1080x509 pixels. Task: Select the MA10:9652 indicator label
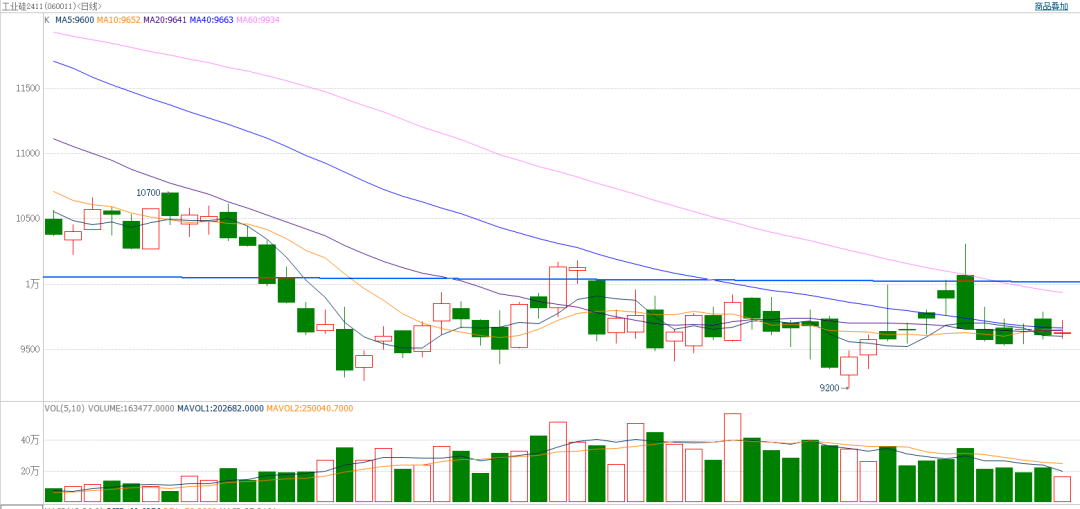coord(118,20)
